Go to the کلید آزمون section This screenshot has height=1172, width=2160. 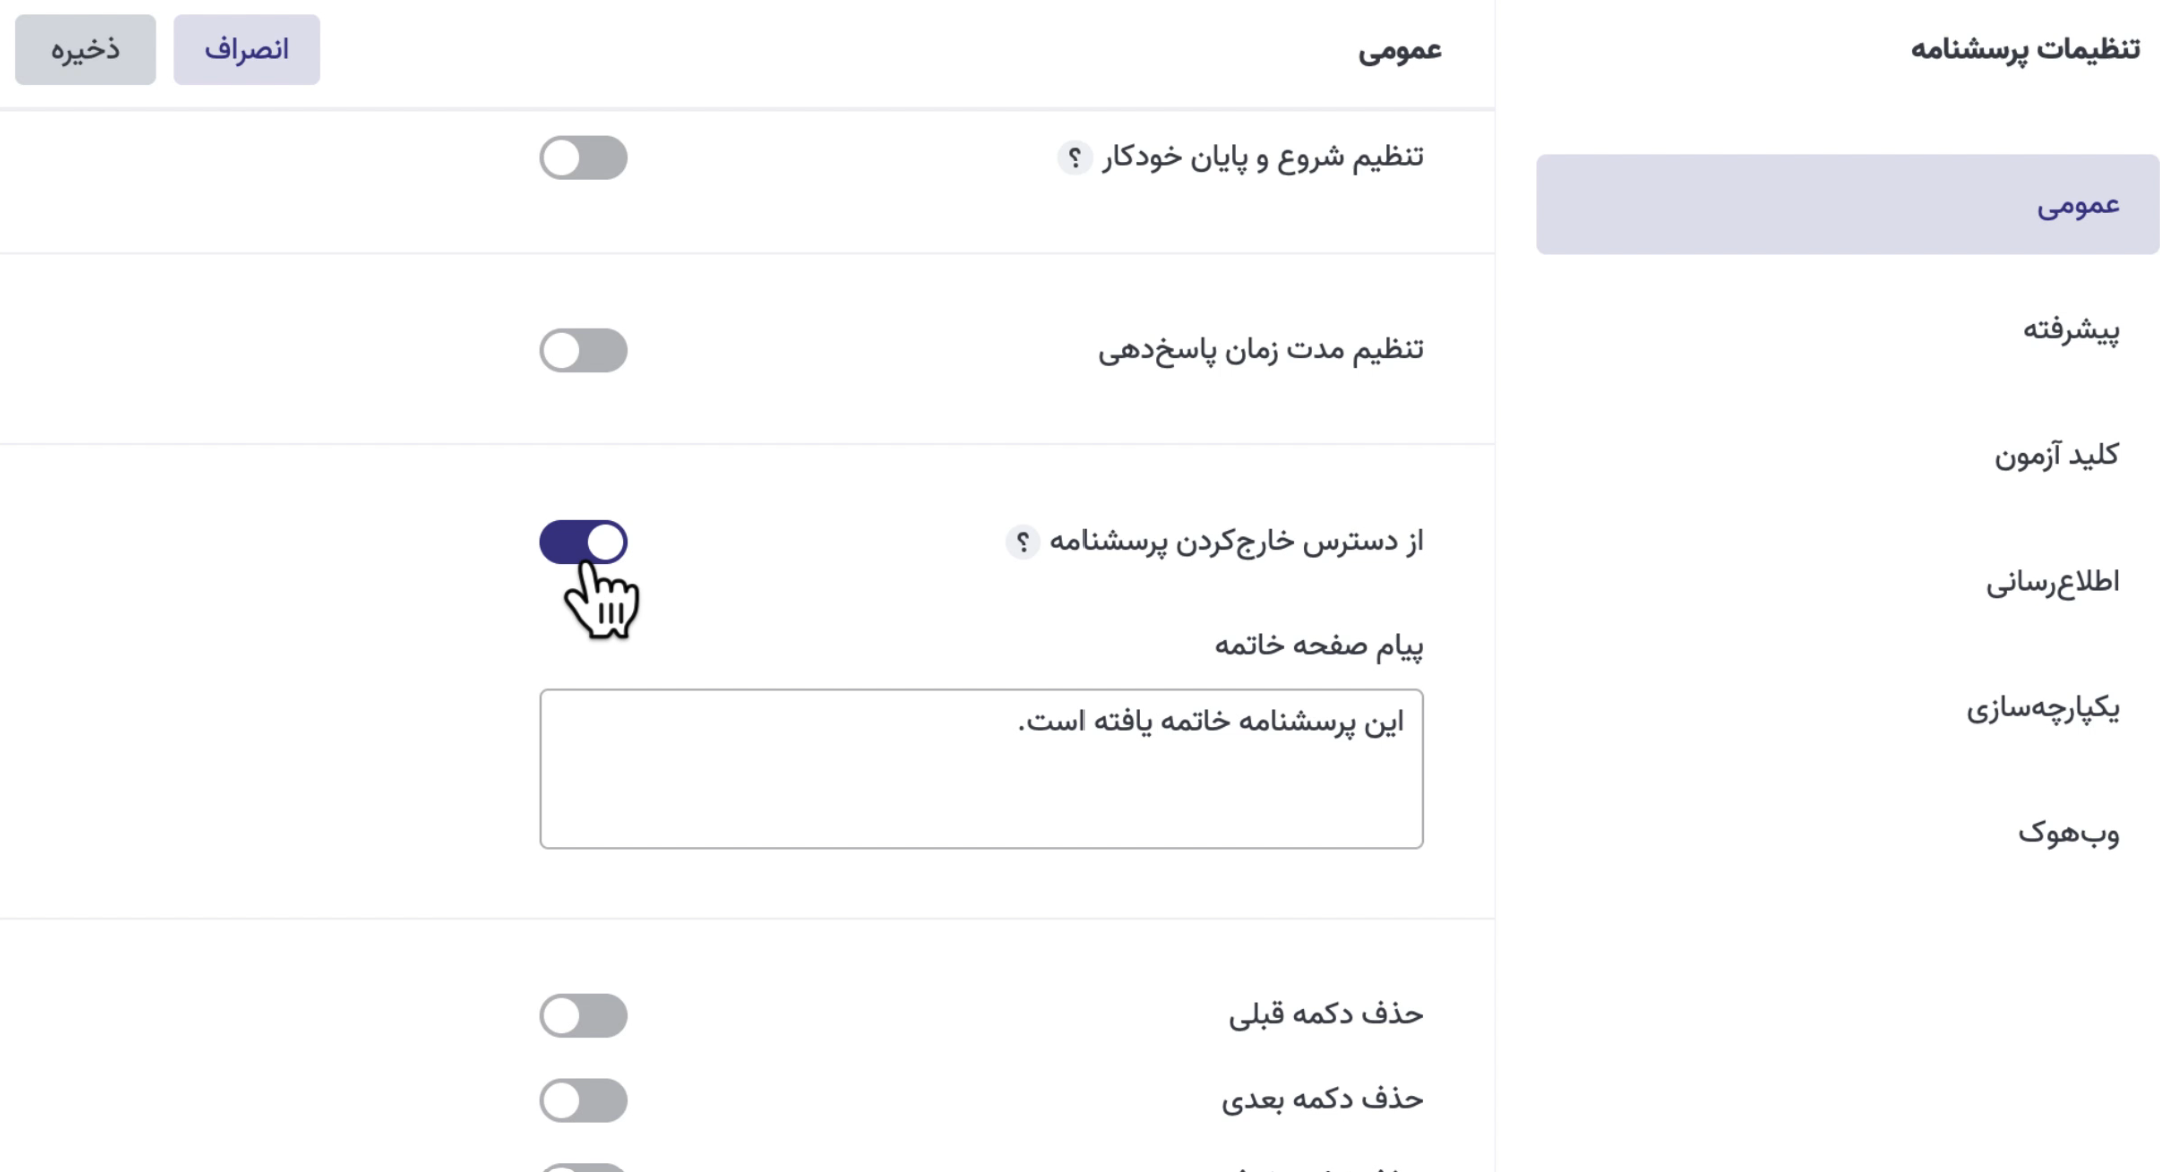click(2056, 456)
